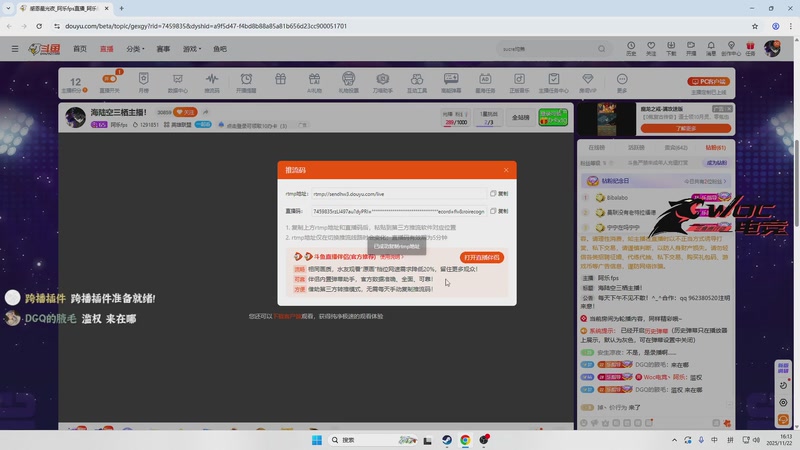Click the 了解更多 ad button
The height and width of the screenshot is (450, 800).
[x=686, y=129]
